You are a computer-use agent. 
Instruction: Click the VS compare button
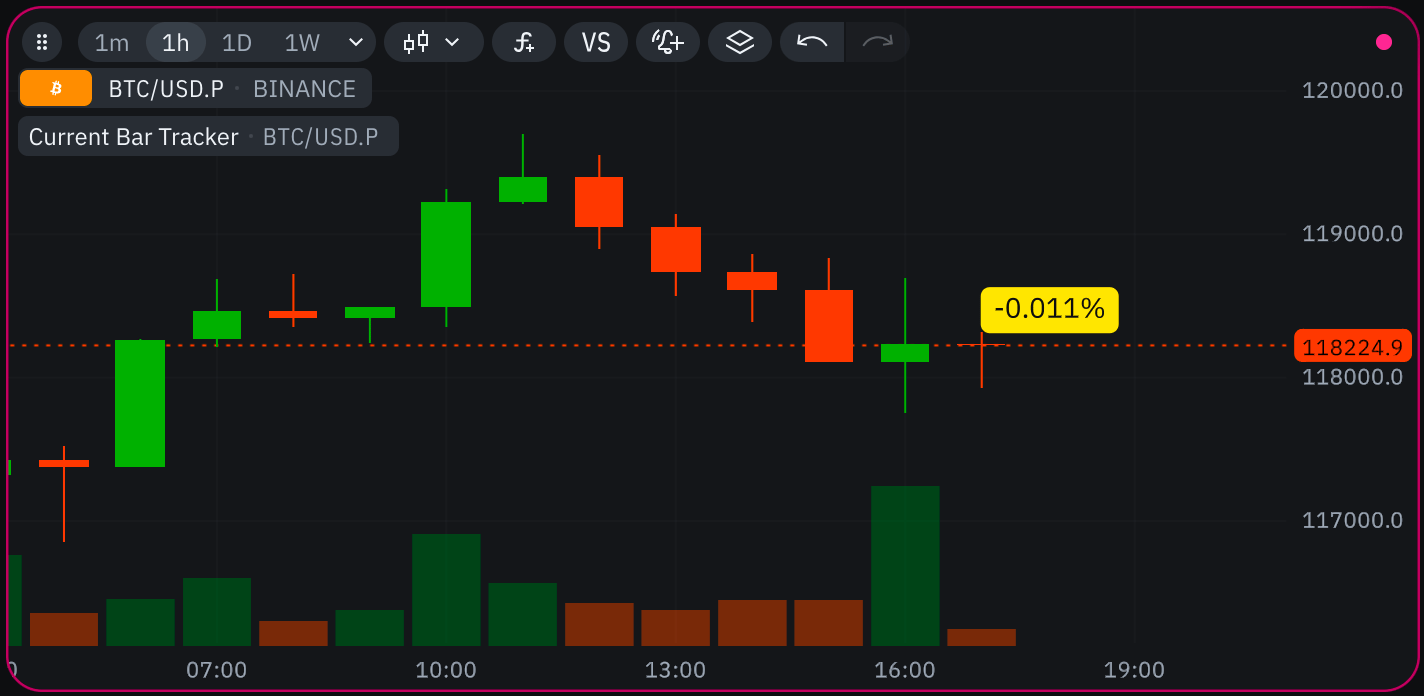[x=596, y=42]
